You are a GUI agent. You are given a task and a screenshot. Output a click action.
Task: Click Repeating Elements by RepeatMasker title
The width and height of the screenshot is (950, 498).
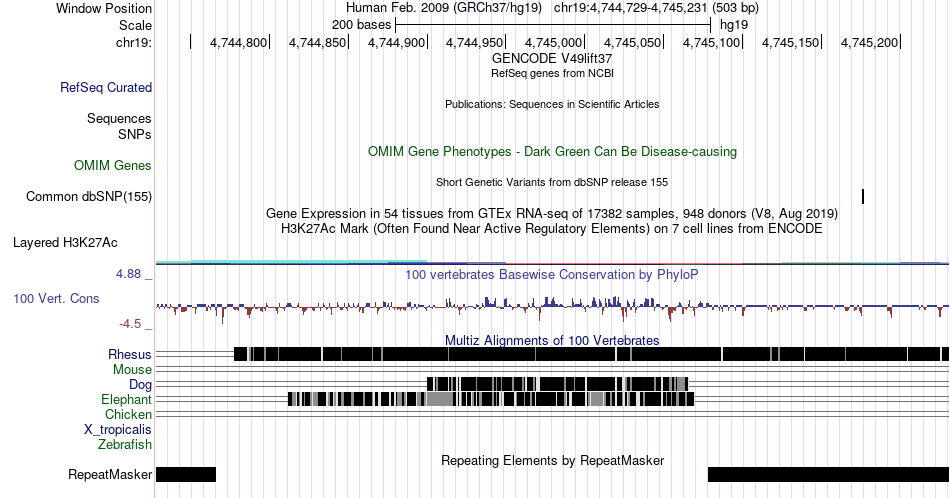pyautogui.click(x=552, y=460)
